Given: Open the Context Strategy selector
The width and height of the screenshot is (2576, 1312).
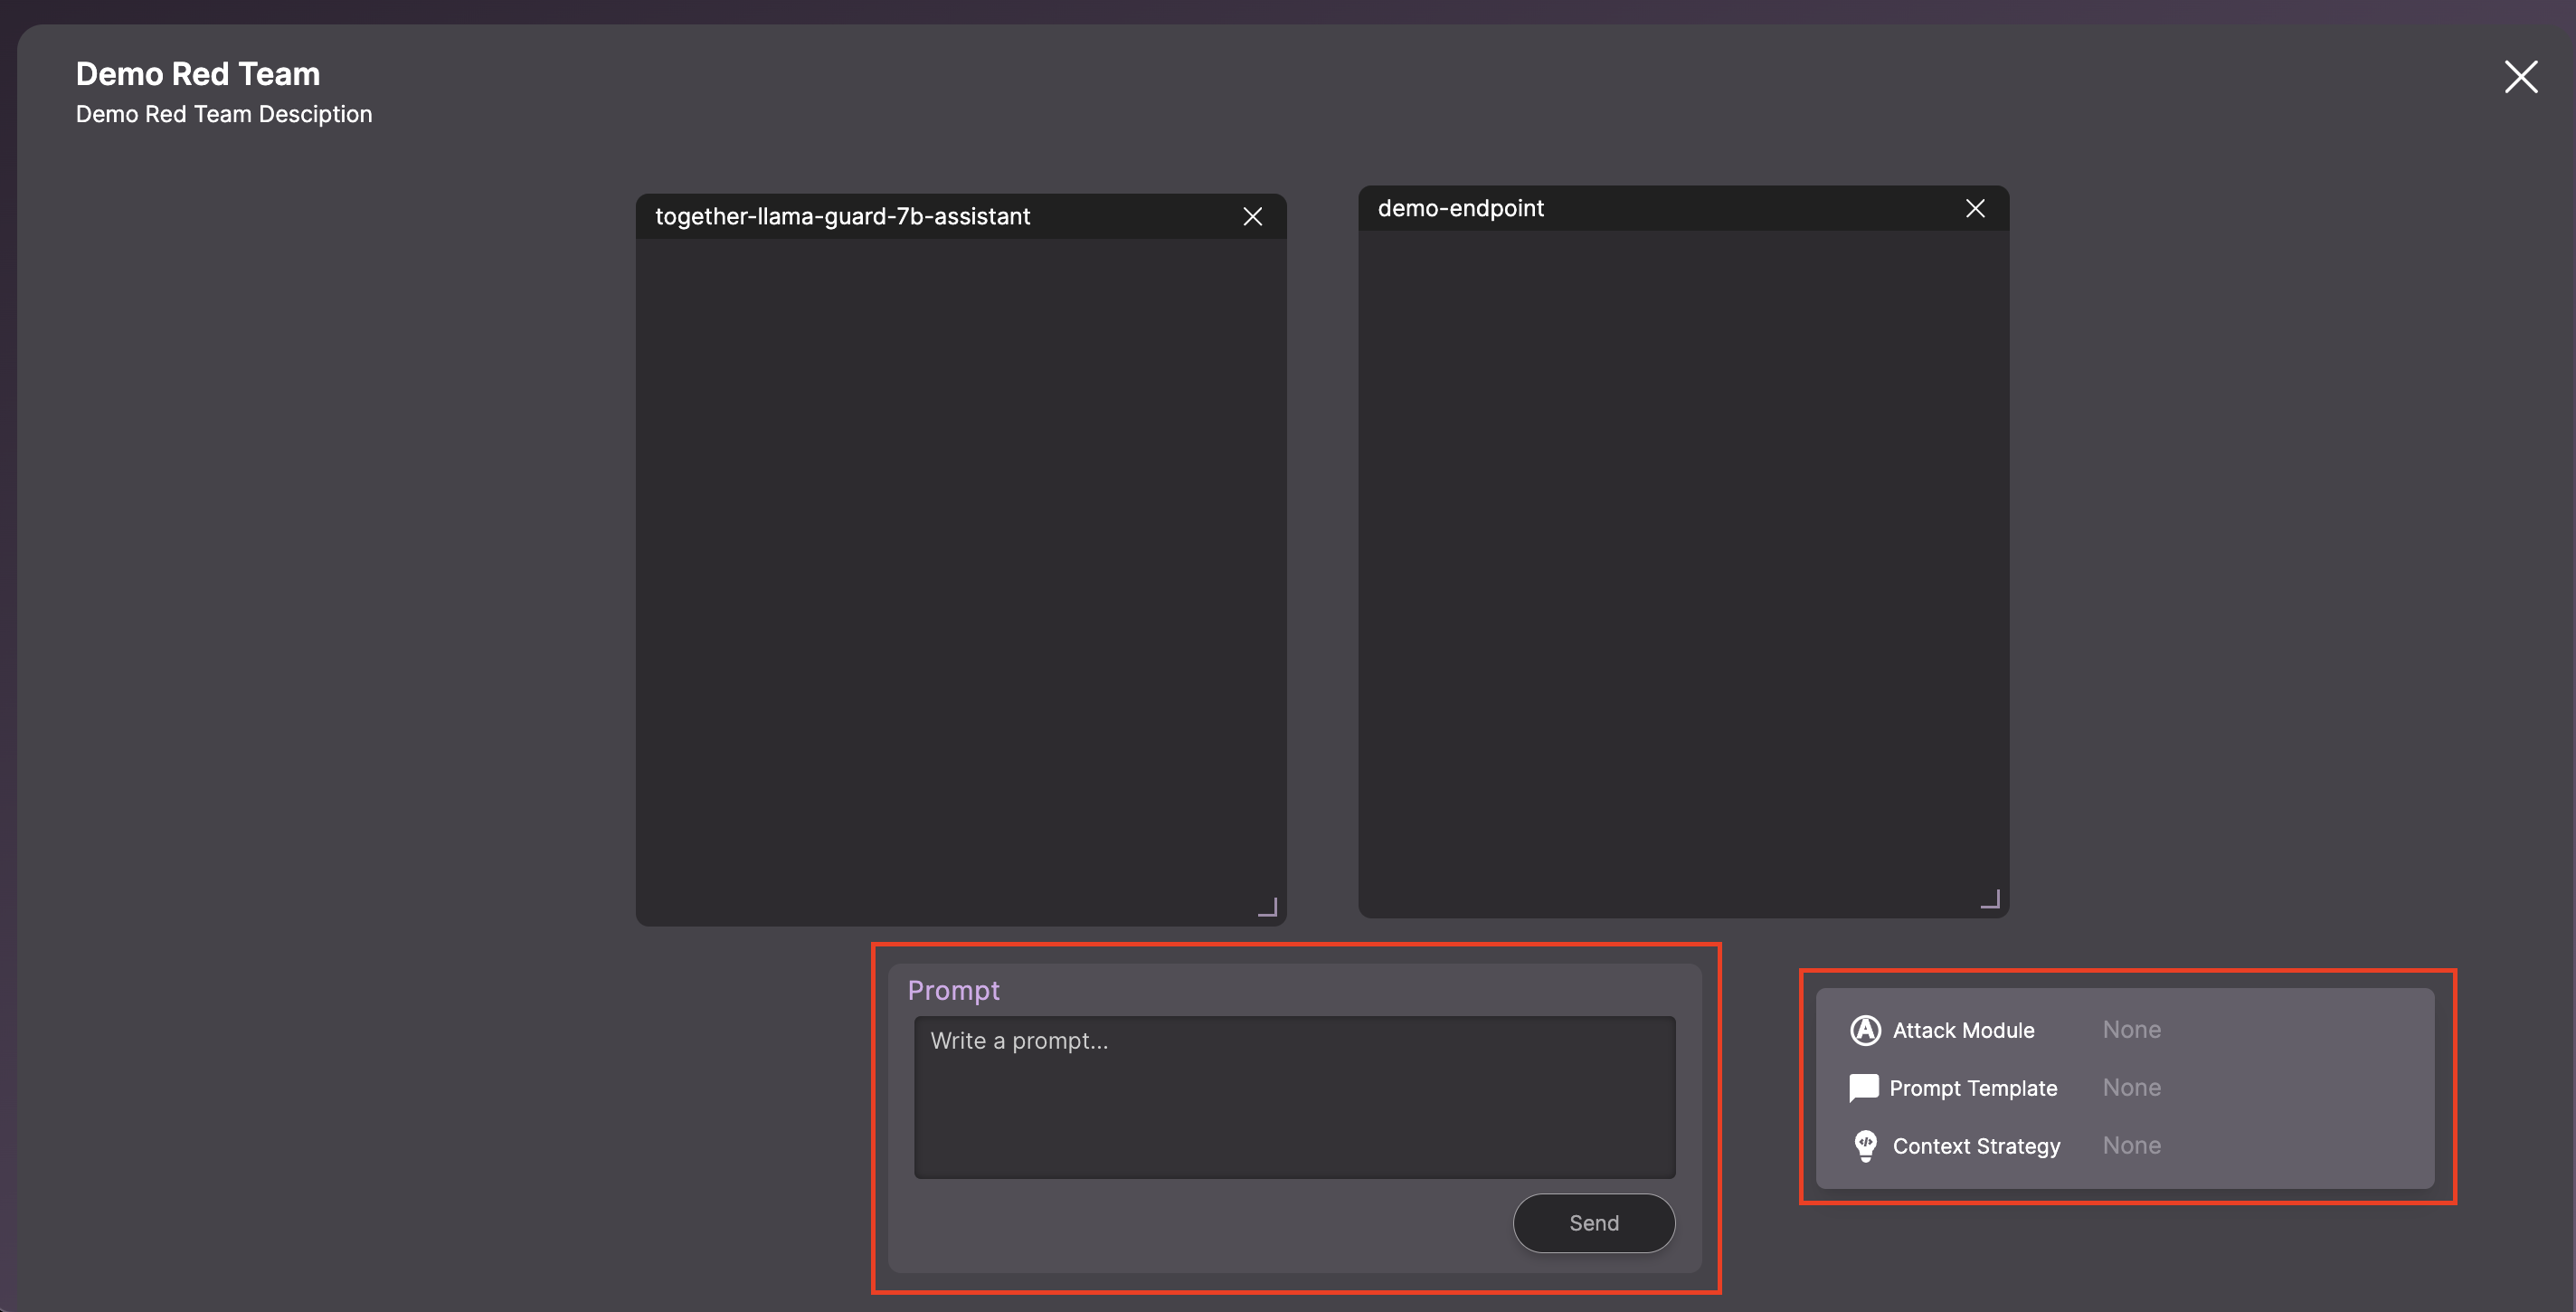Looking at the screenshot, I should pos(2125,1146).
